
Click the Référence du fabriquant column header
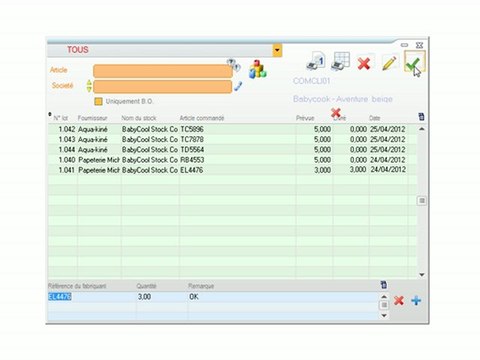point(77,286)
